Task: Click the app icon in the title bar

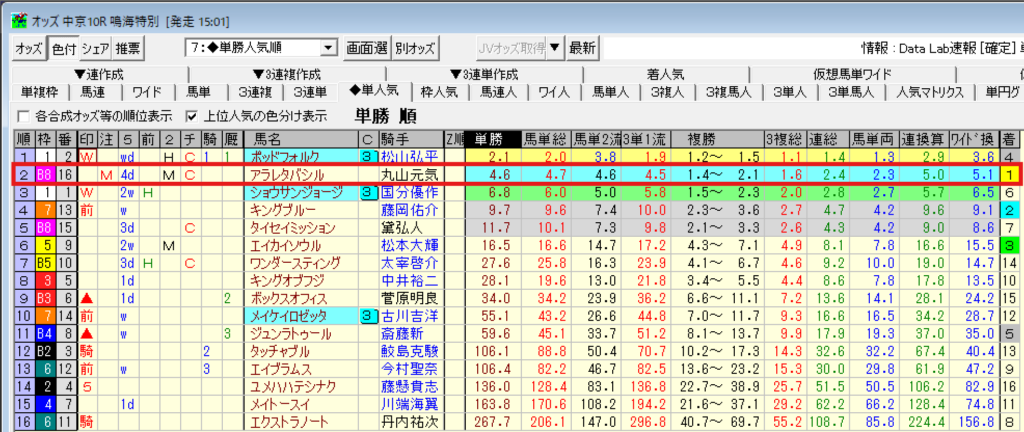Action: (11, 10)
